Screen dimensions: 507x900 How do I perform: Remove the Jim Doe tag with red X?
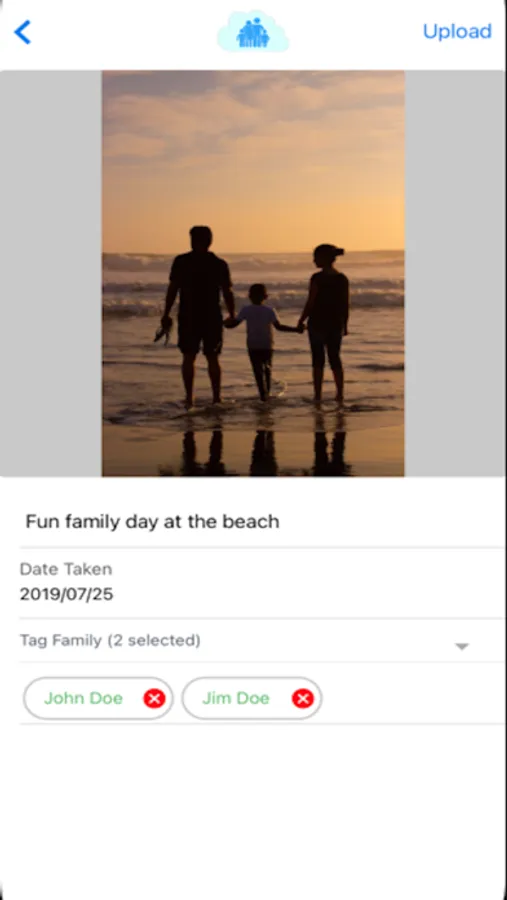tap(303, 699)
